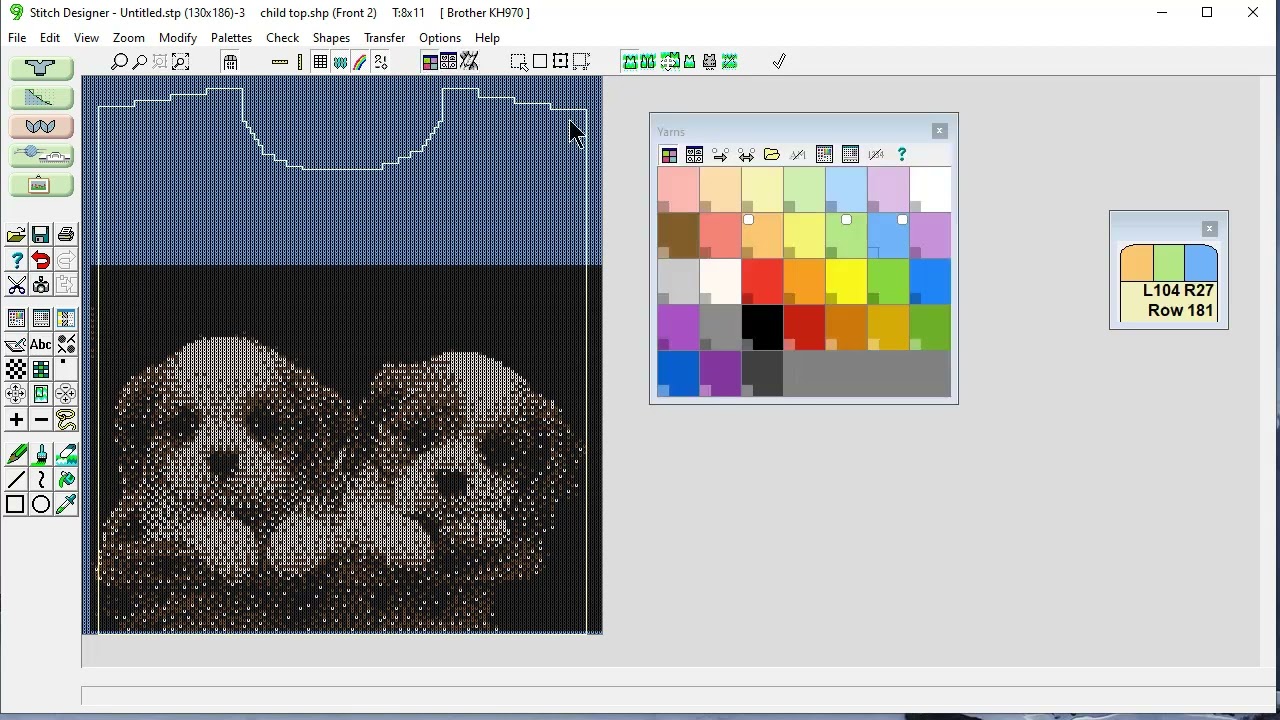Select the bright red yarn swatch
Screen dimensions: 1280x720
click(762, 281)
